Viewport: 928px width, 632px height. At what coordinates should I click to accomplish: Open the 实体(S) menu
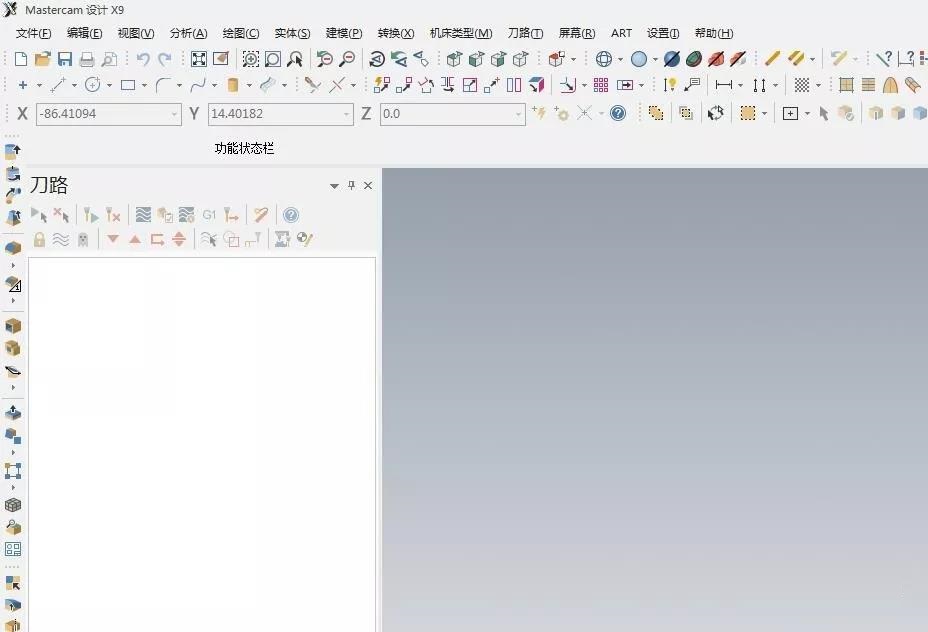292,33
